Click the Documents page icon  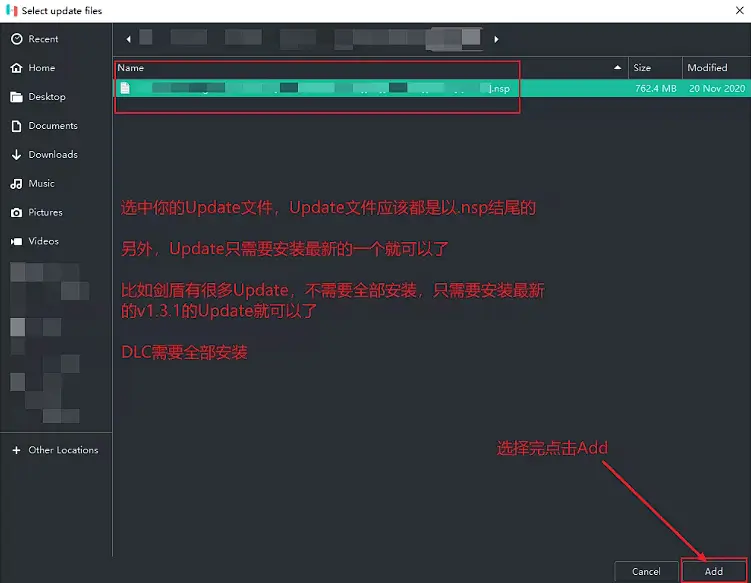tap(16, 126)
